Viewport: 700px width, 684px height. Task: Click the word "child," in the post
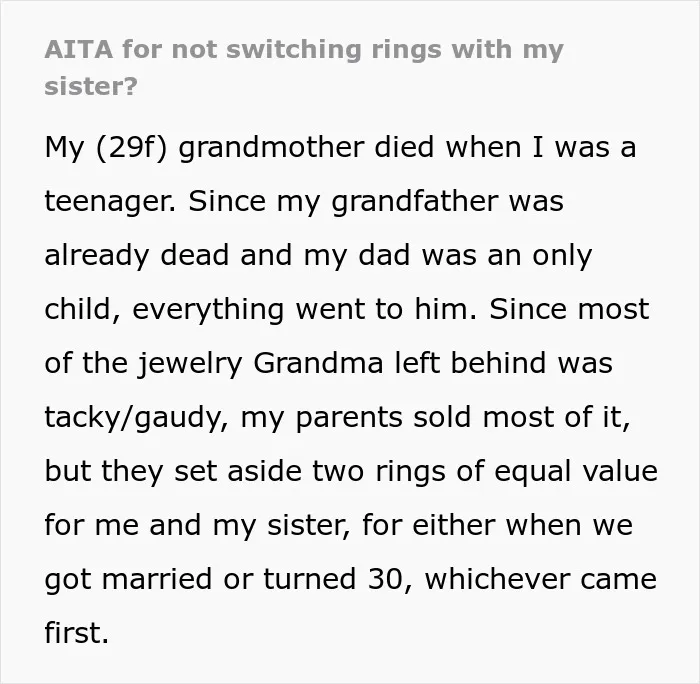click(x=83, y=309)
